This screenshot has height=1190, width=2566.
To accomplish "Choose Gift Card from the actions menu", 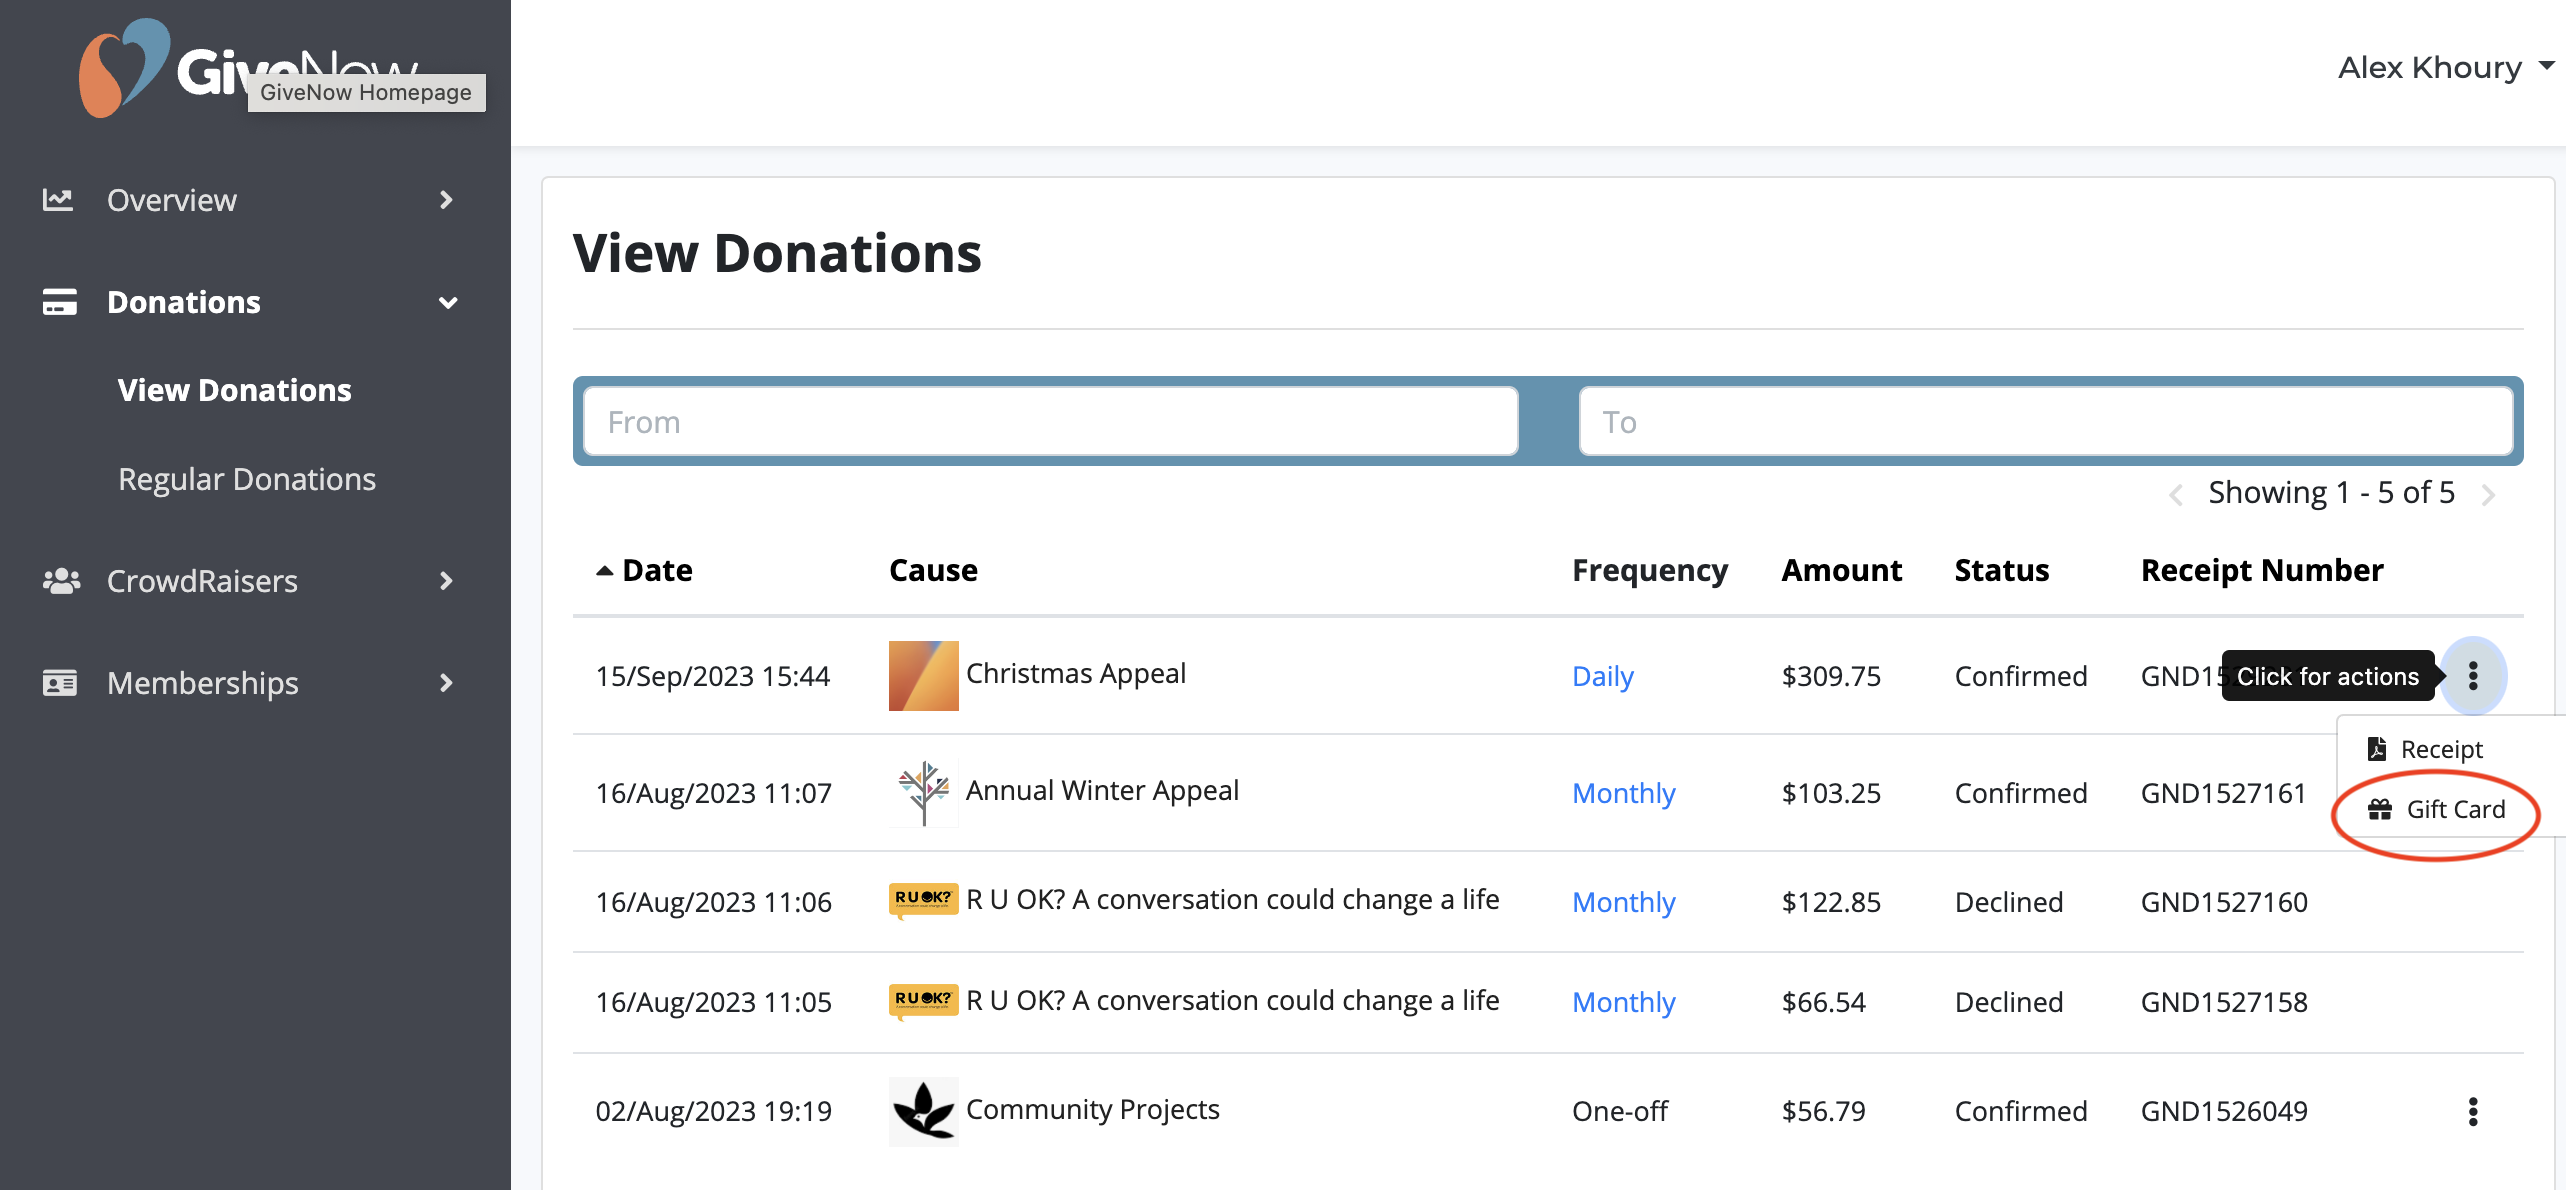I will click(2454, 809).
